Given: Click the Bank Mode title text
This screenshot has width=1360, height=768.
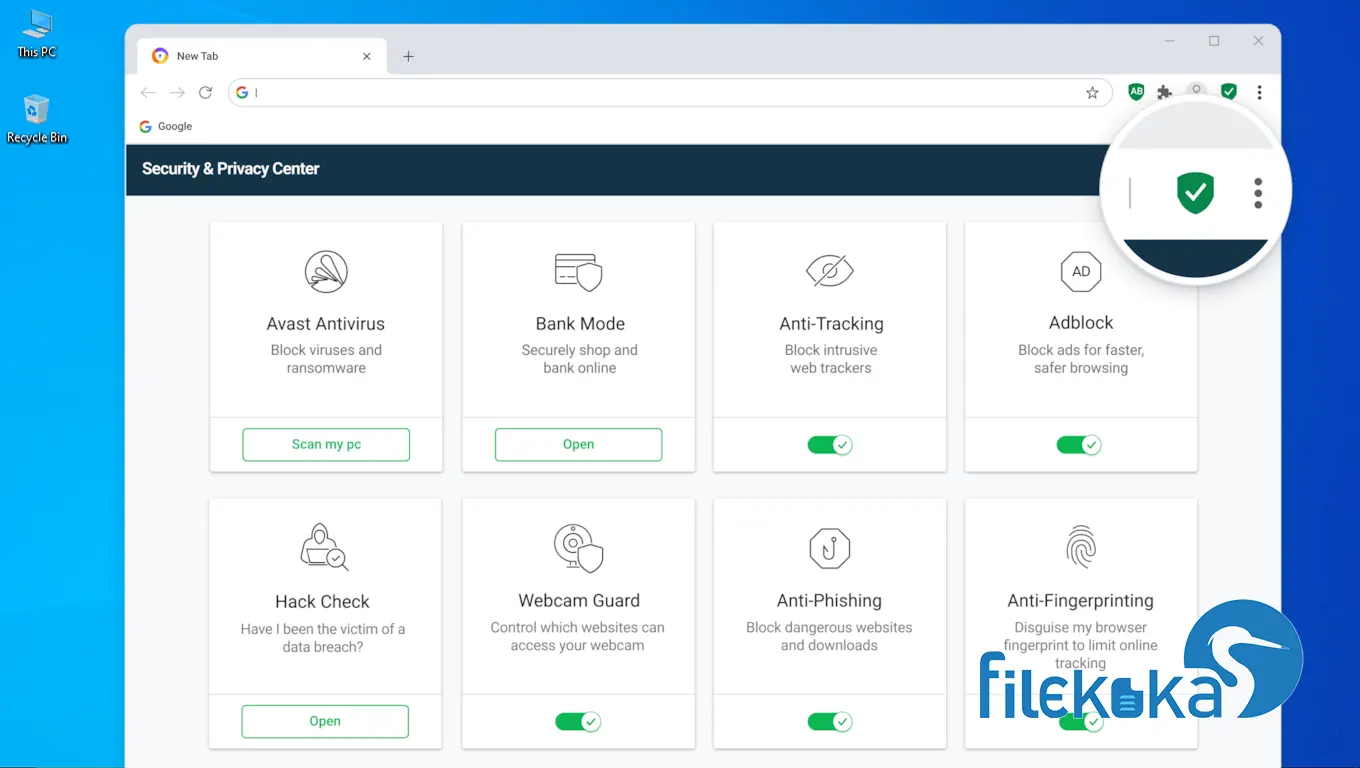Looking at the screenshot, I should [x=580, y=324].
